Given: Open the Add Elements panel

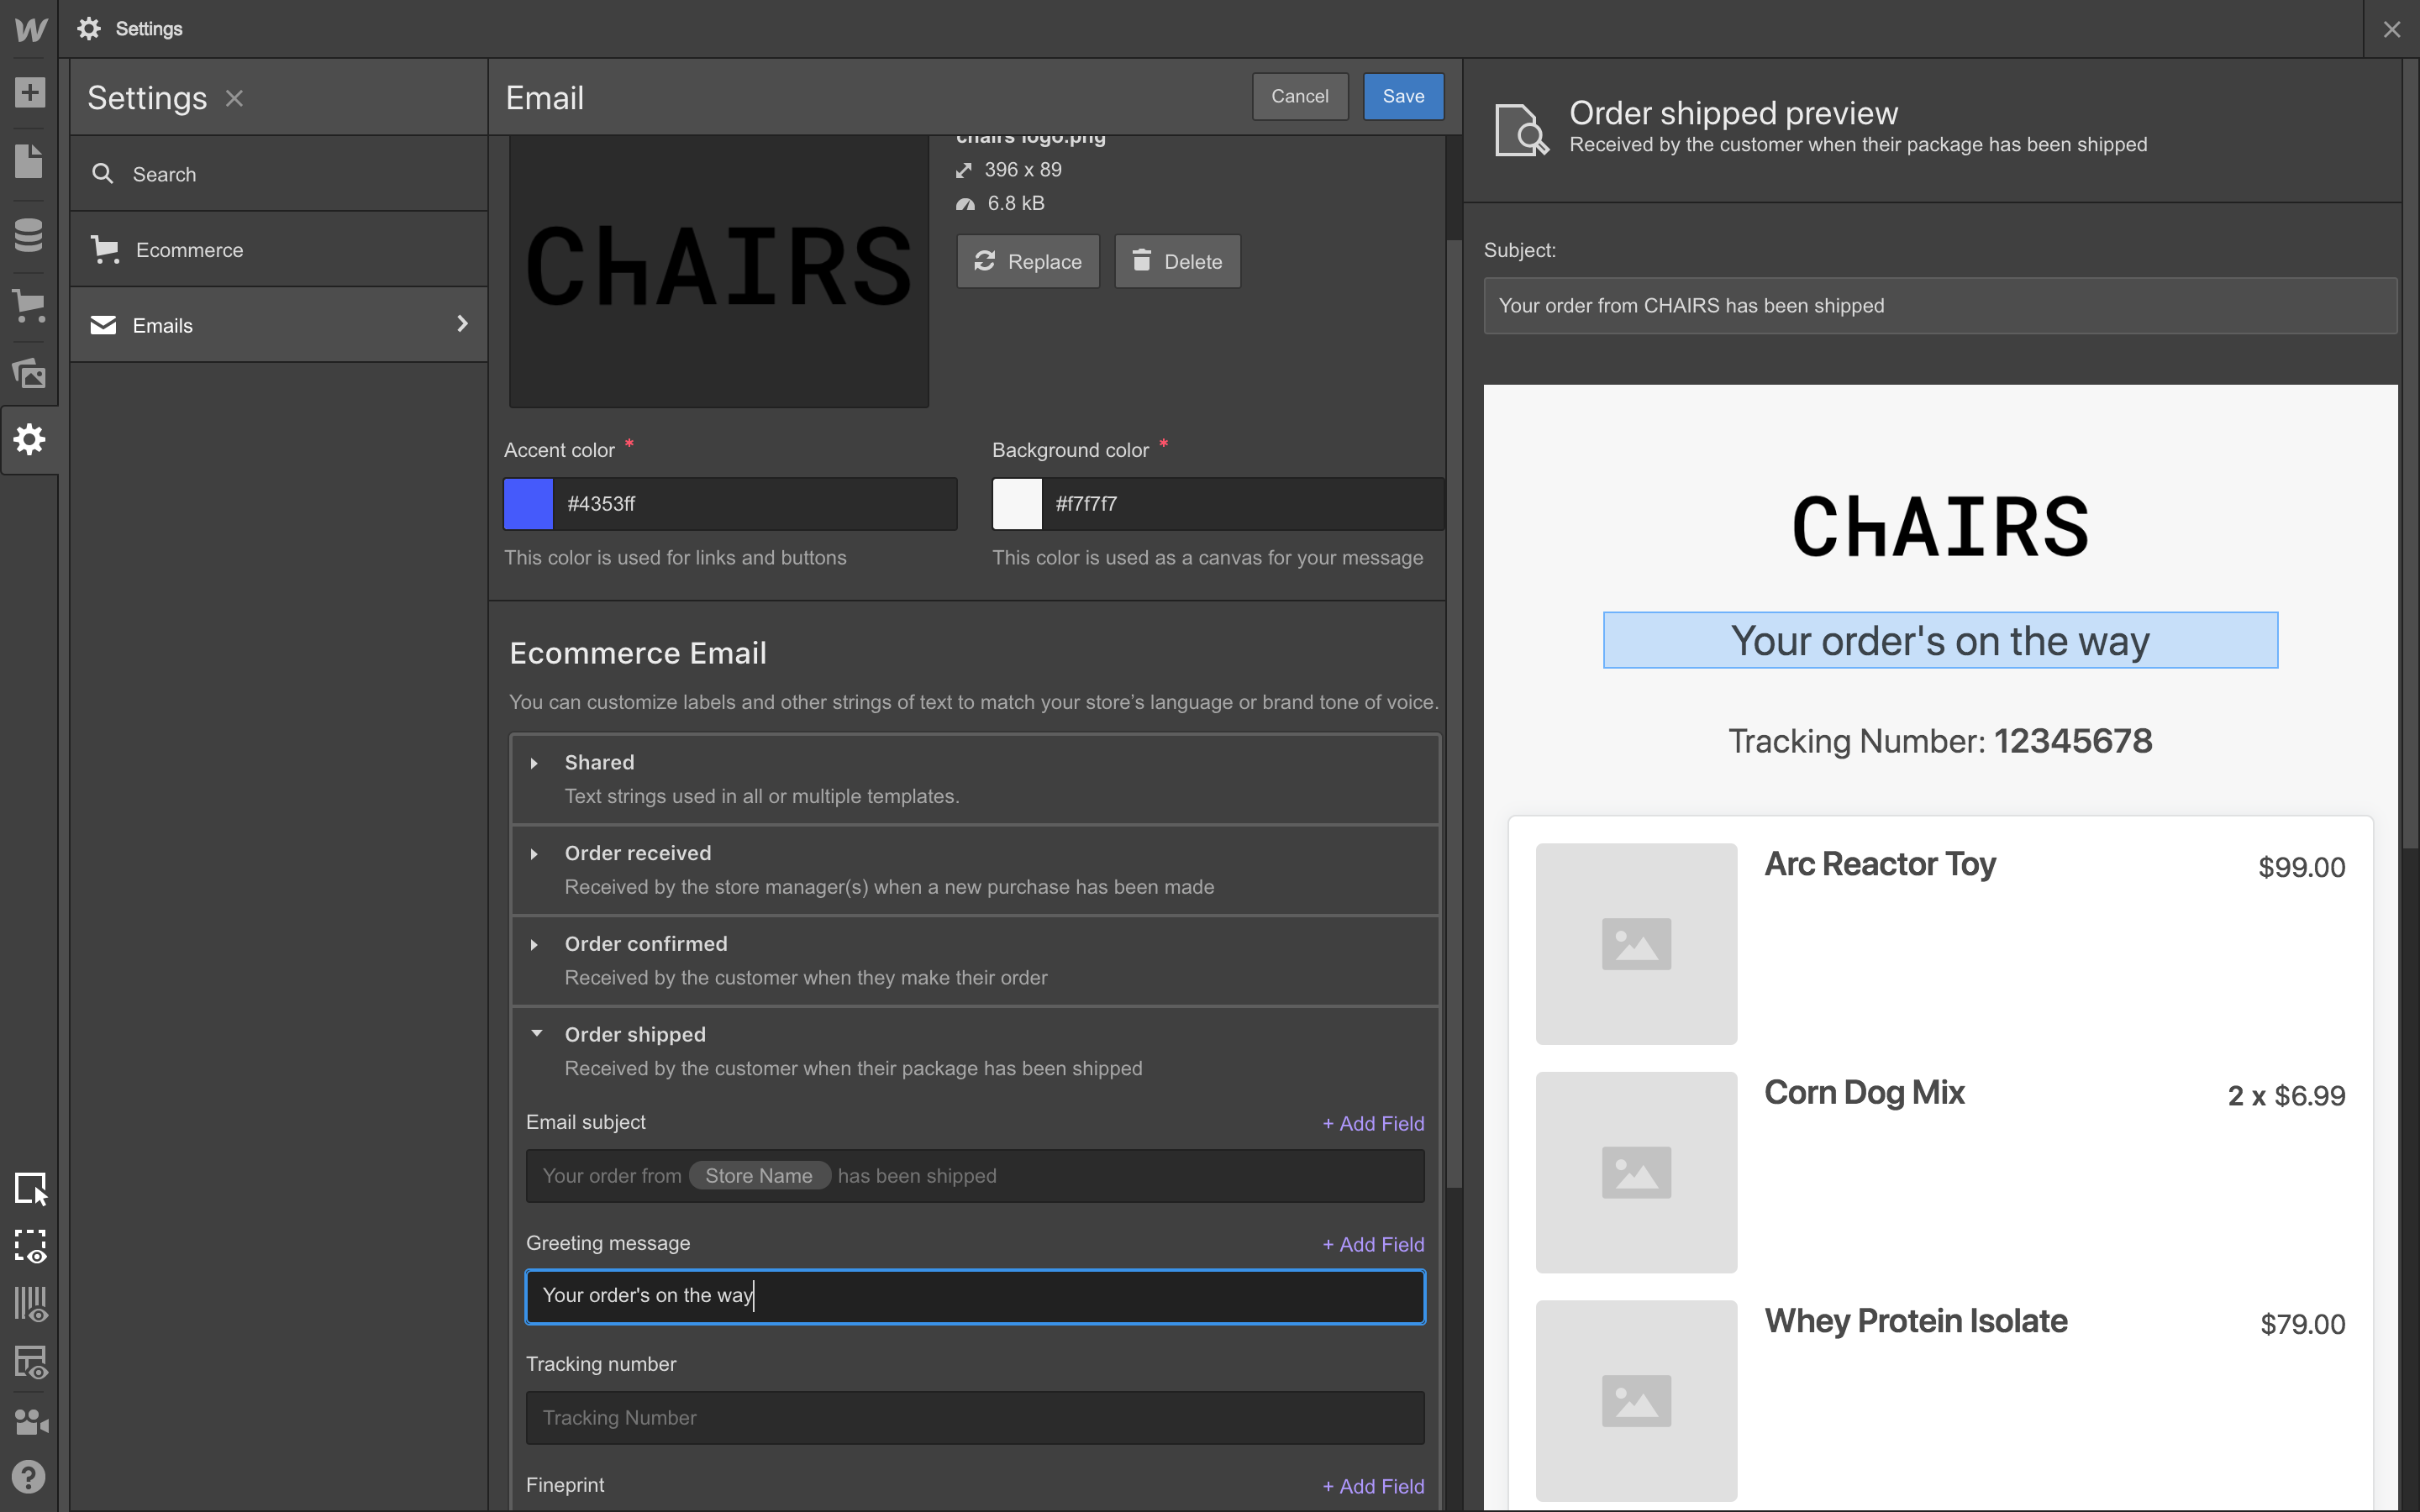Looking at the screenshot, I should 30,93.
